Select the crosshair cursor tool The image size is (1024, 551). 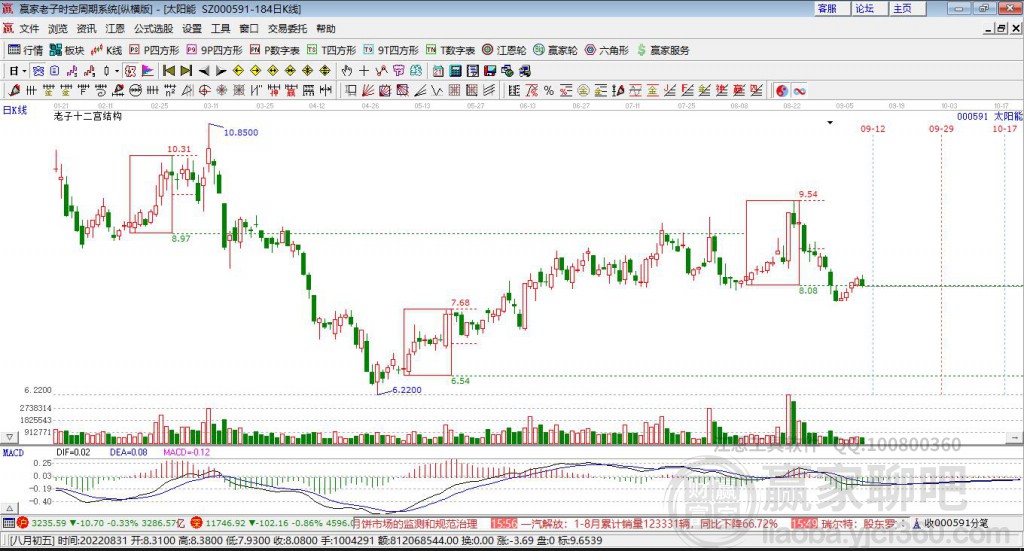click(x=364, y=71)
